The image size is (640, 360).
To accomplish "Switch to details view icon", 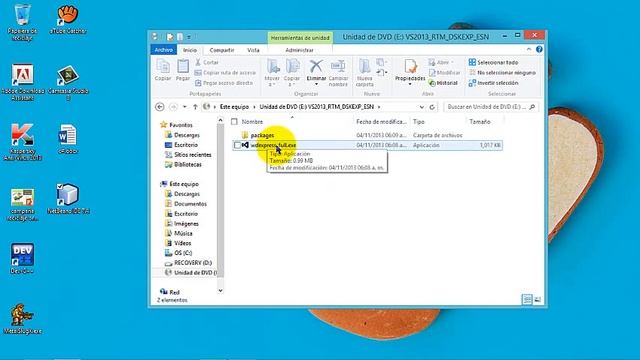I will pos(527,300).
